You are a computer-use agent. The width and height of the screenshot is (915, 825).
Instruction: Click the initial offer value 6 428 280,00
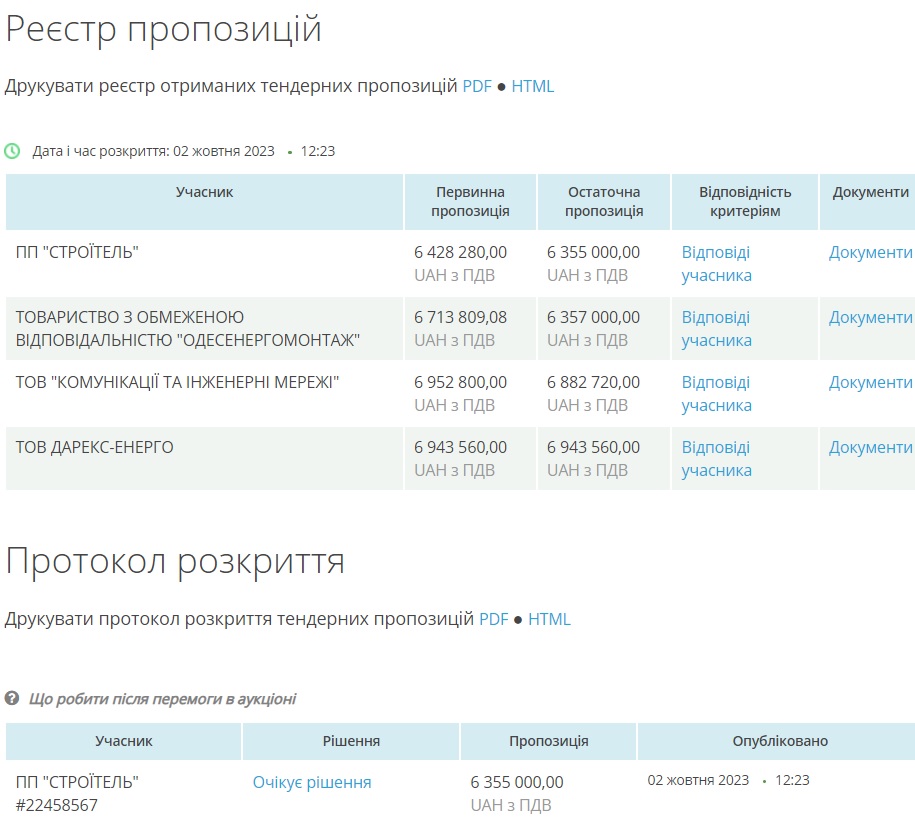tap(460, 252)
